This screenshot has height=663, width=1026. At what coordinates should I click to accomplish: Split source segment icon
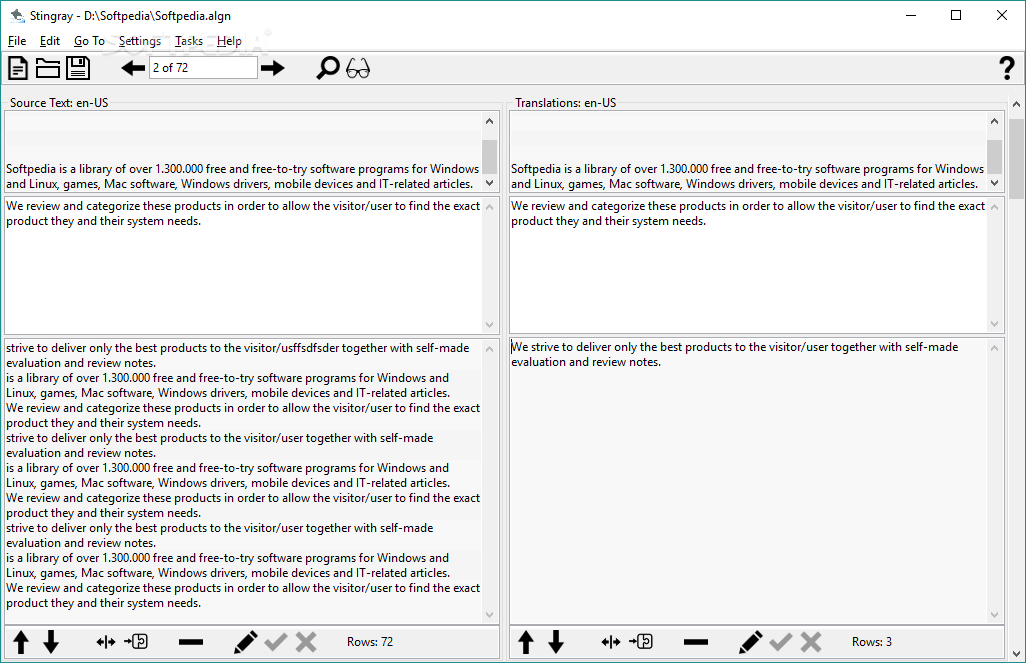pos(105,642)
